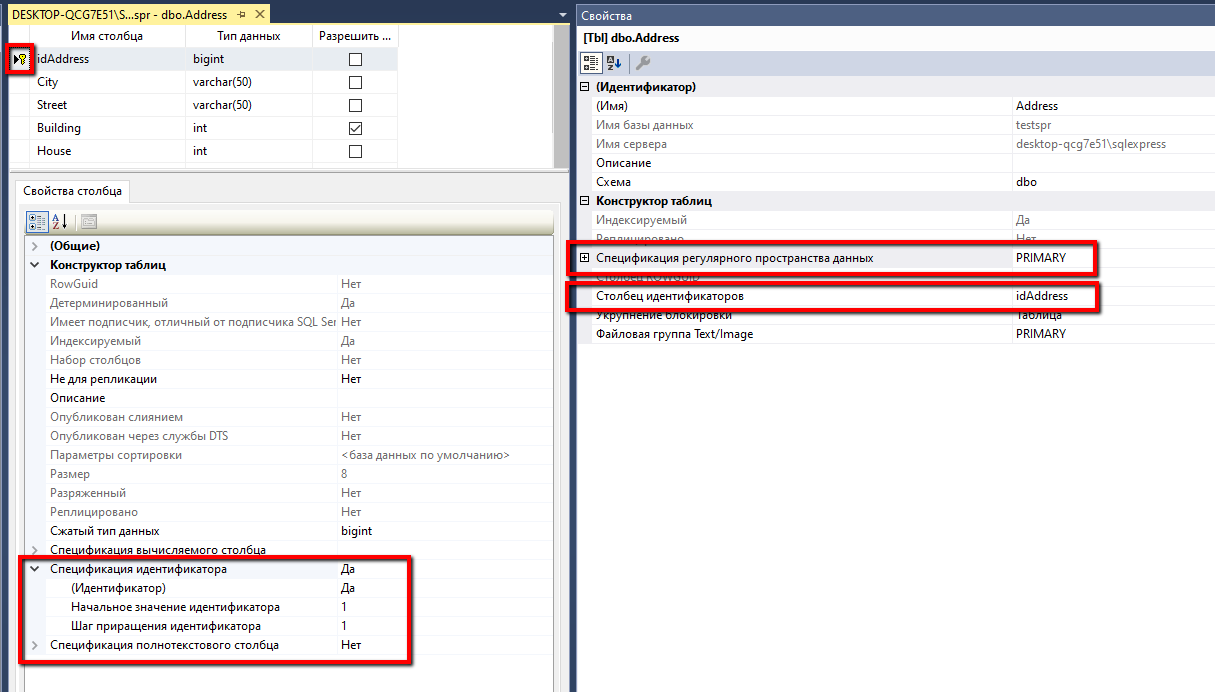Collapse the (Идентификатор) group in Properties
This screenshot has width=1215, height=692.
[x=585, y=87]
